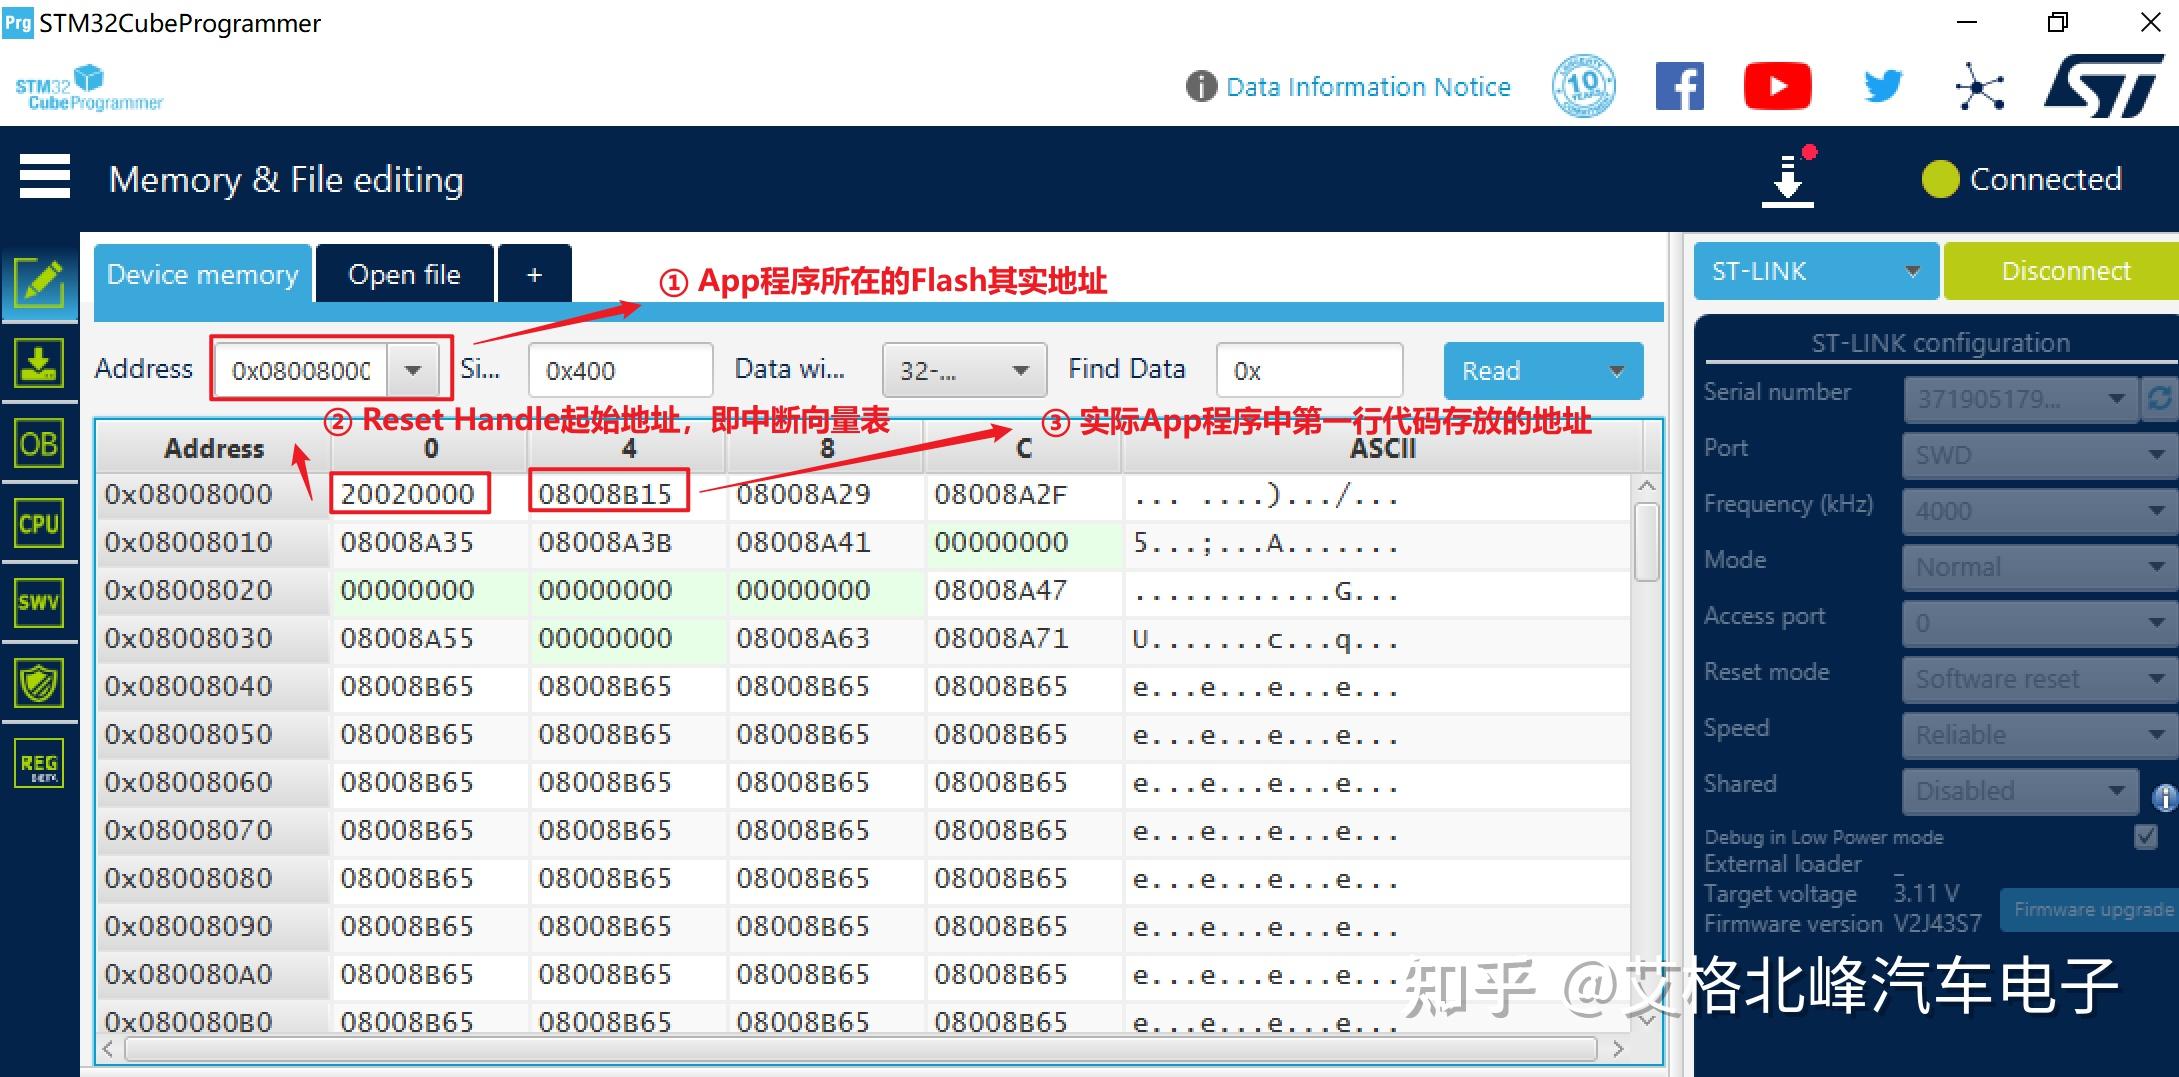Screen dimensions: 2179x1077
Task: Click the Find Data input field
Action: (1308, 370)
